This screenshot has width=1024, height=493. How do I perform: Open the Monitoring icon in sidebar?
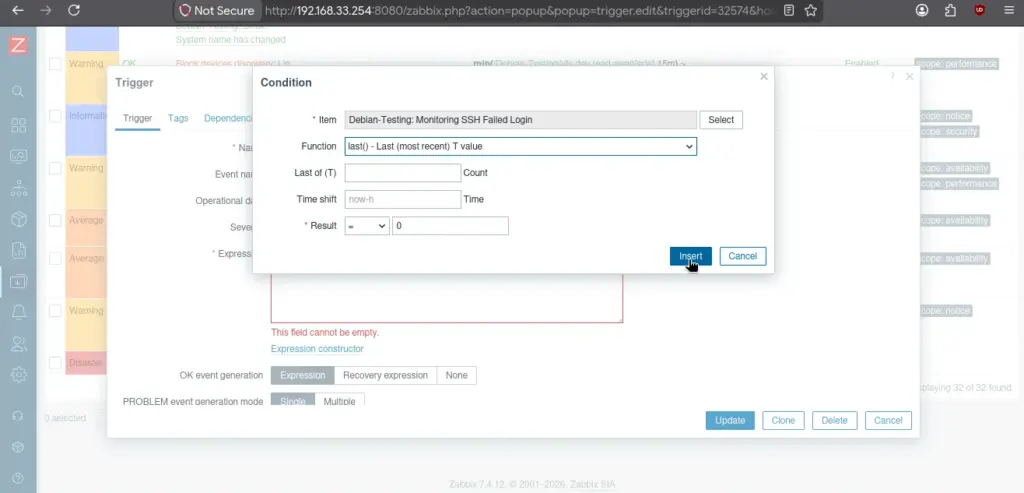[x=18, y=157]
